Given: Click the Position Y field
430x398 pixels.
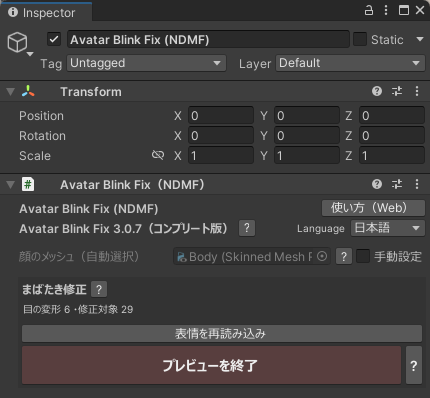Looking at the screenshot, I should tap(307, 116).
